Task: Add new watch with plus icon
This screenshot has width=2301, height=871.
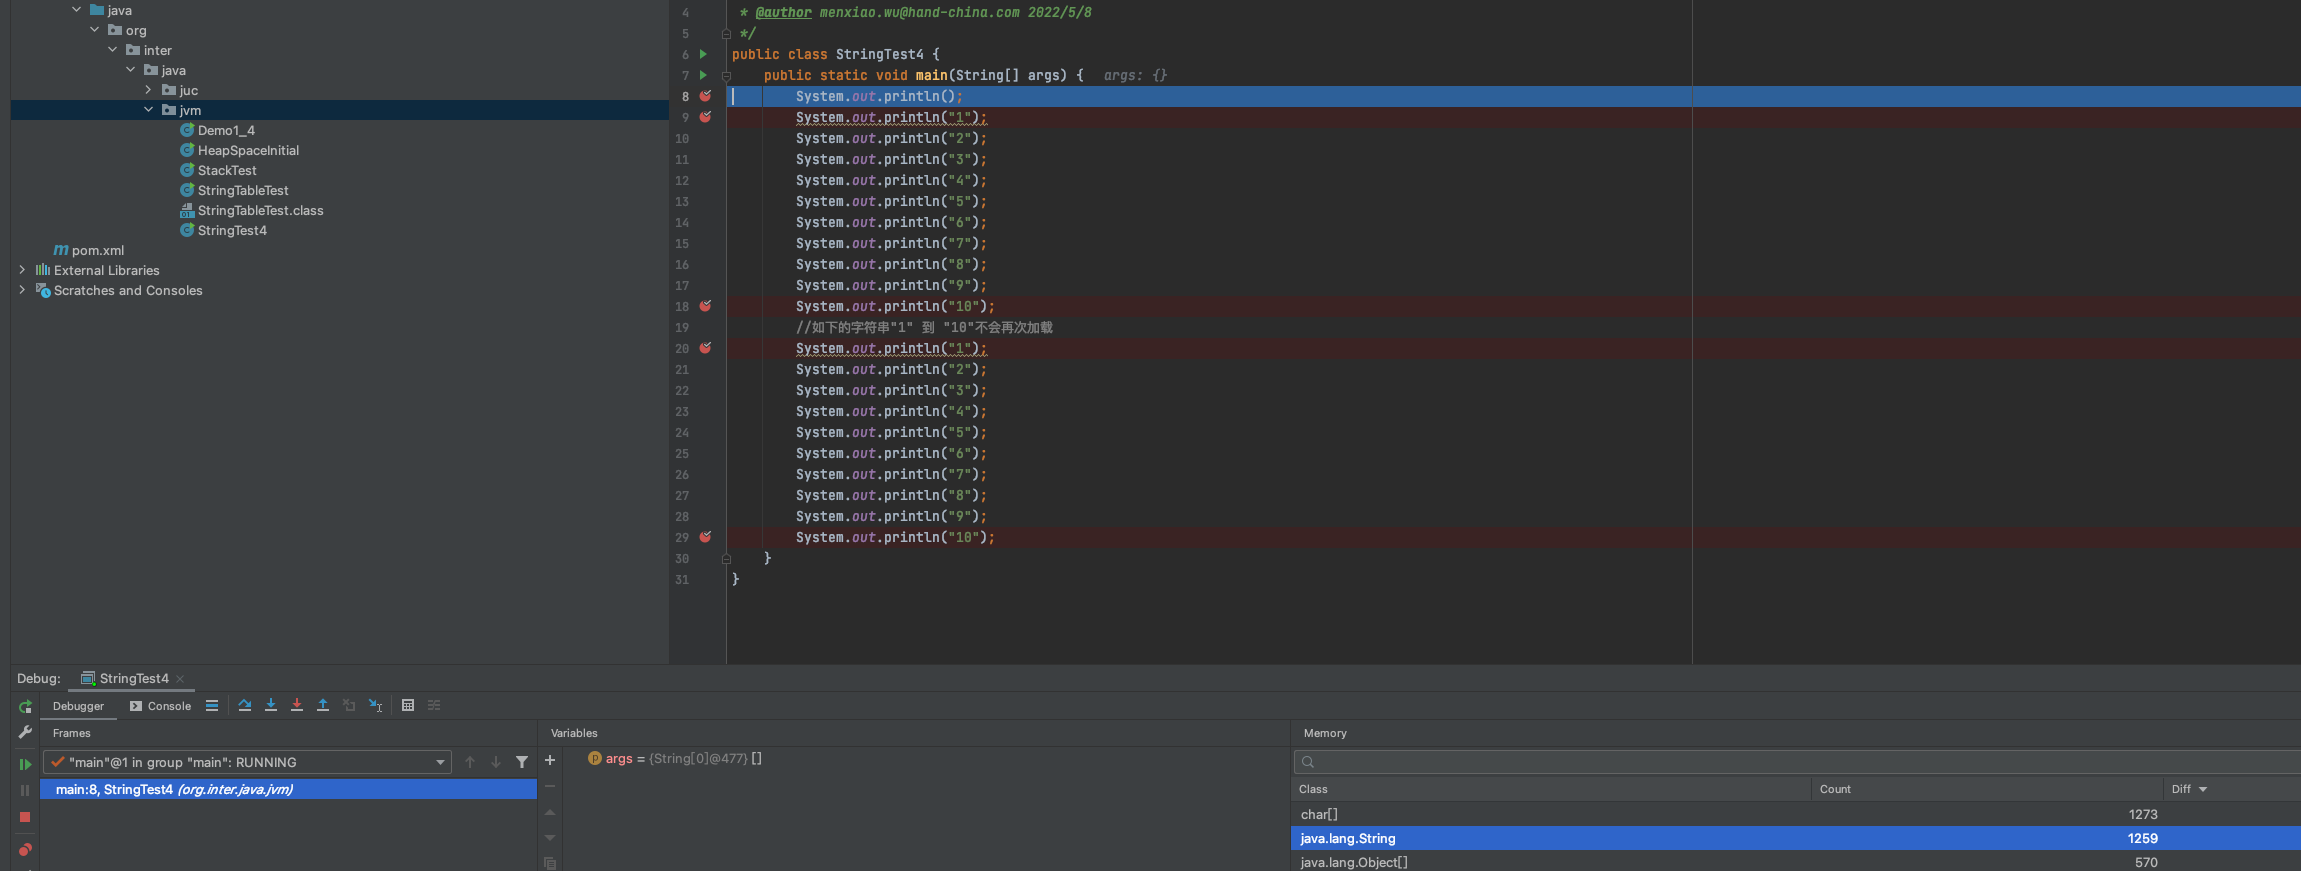Action: coord(550,760)
